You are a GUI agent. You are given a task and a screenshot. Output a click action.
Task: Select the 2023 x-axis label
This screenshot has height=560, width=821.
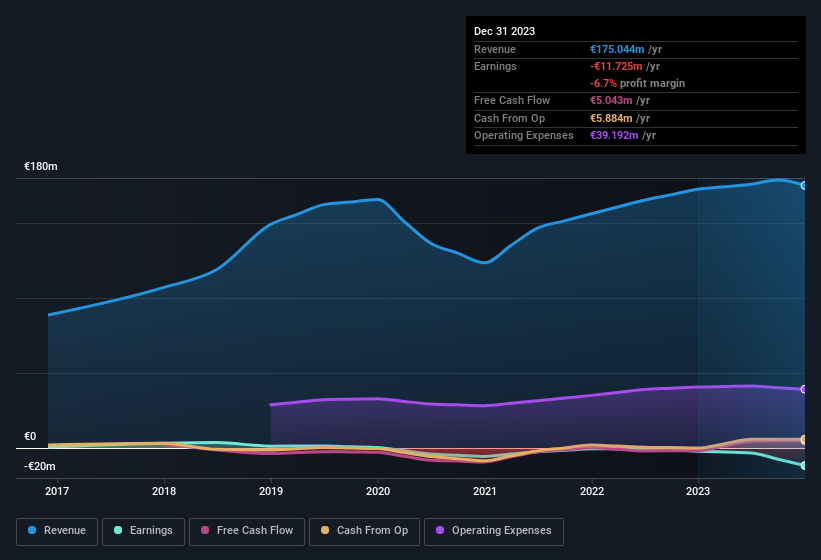(698, 491)
